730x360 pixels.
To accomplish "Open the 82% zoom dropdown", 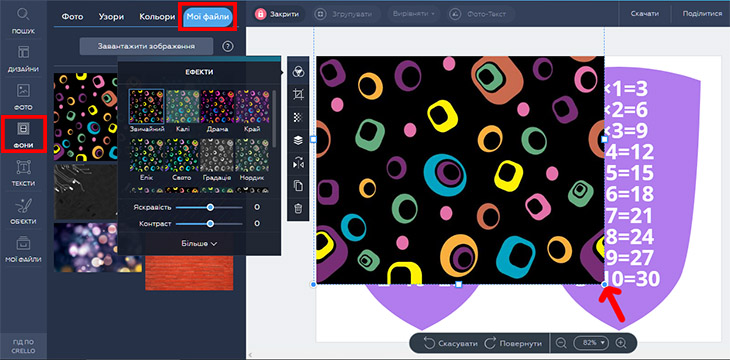I will (591, 343).
